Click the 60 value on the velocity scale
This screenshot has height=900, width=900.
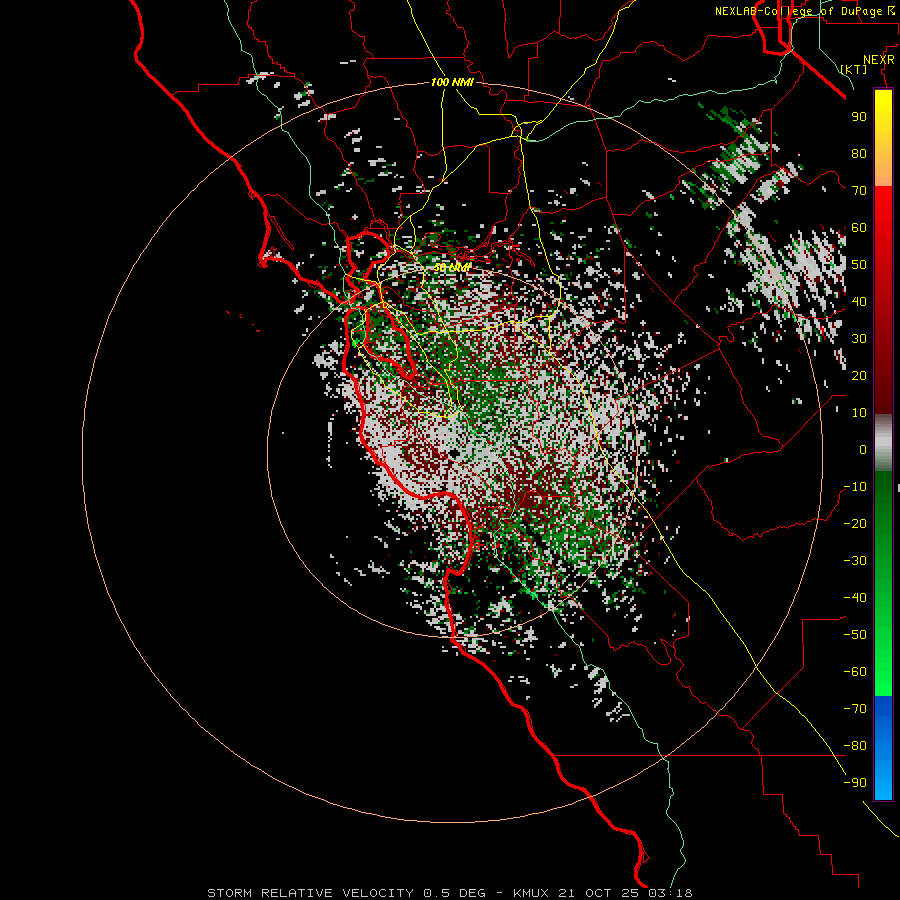tap(859, 228)
